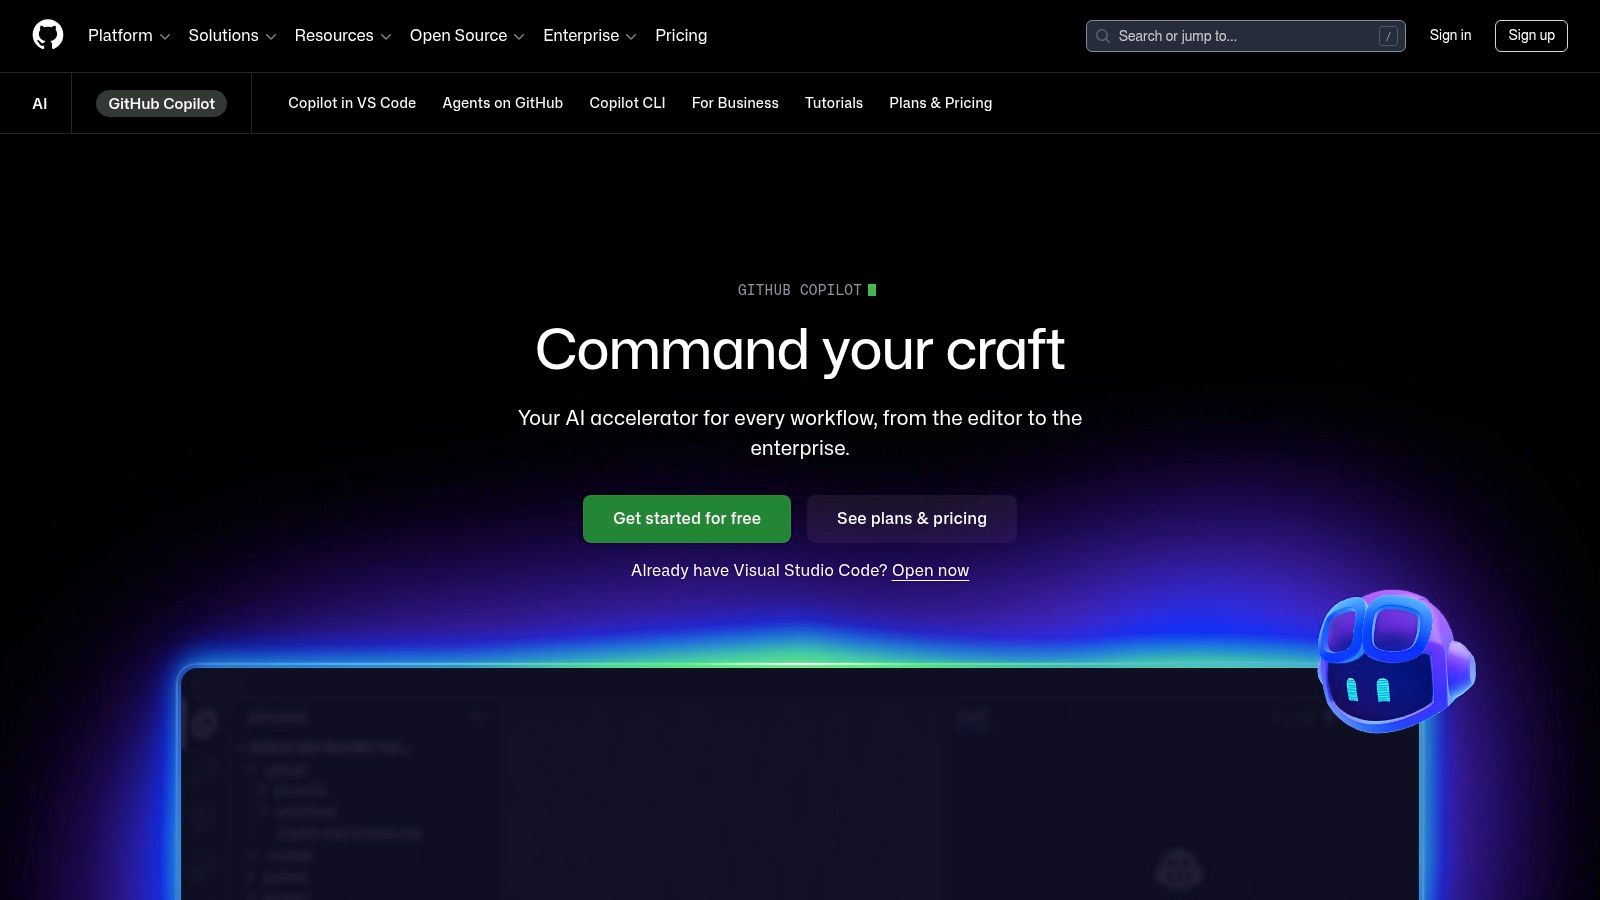Open the Open Source dropdown

pyautogui.click(x=467, y=36)
